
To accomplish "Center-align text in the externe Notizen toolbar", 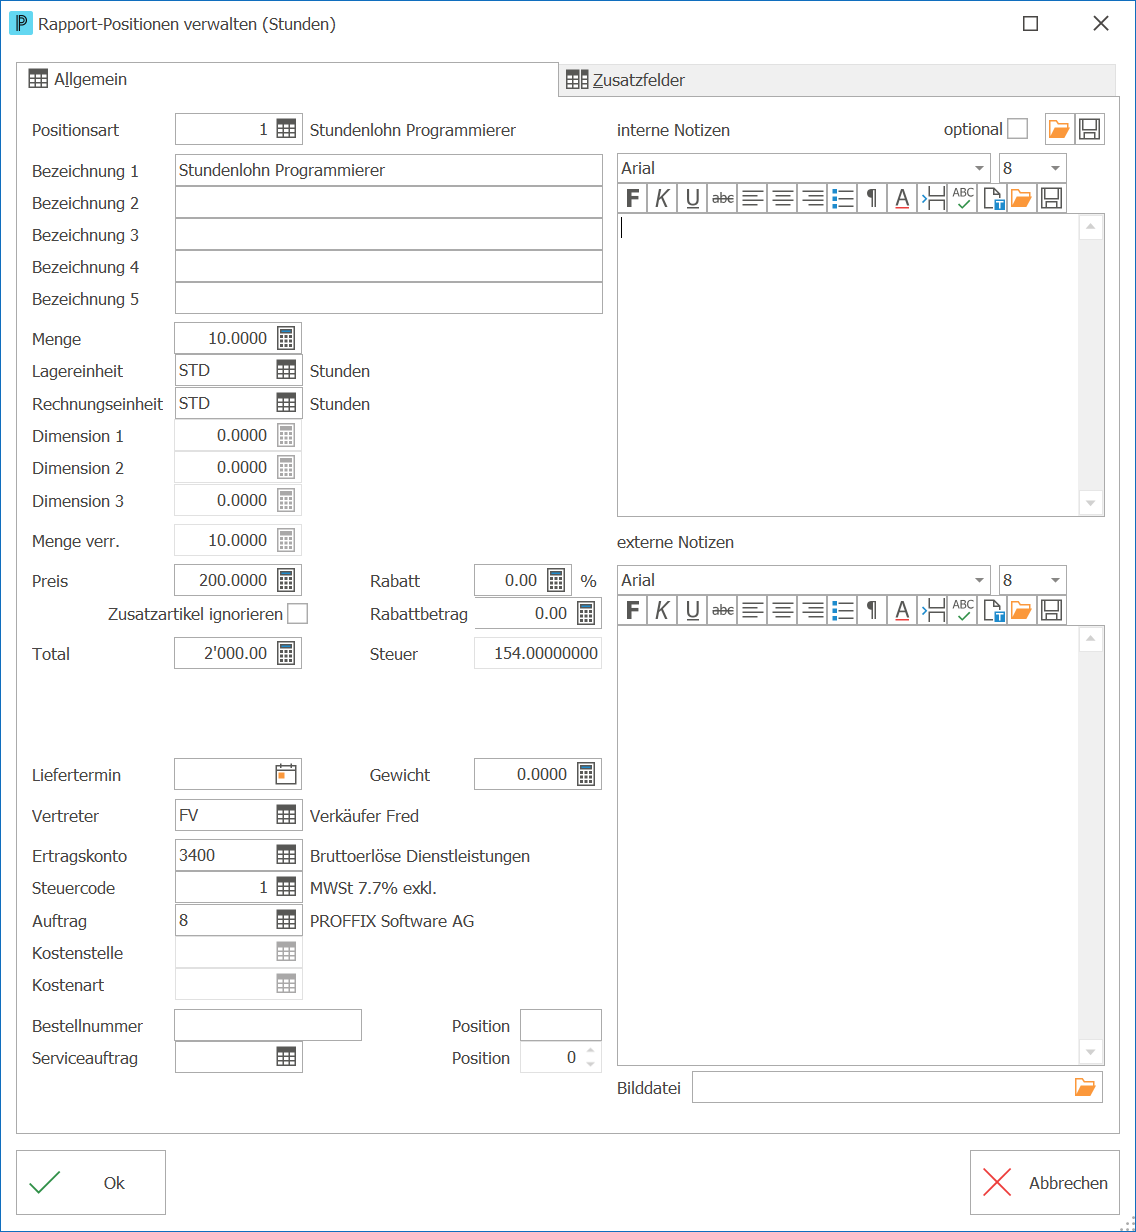I will point(782,610).
